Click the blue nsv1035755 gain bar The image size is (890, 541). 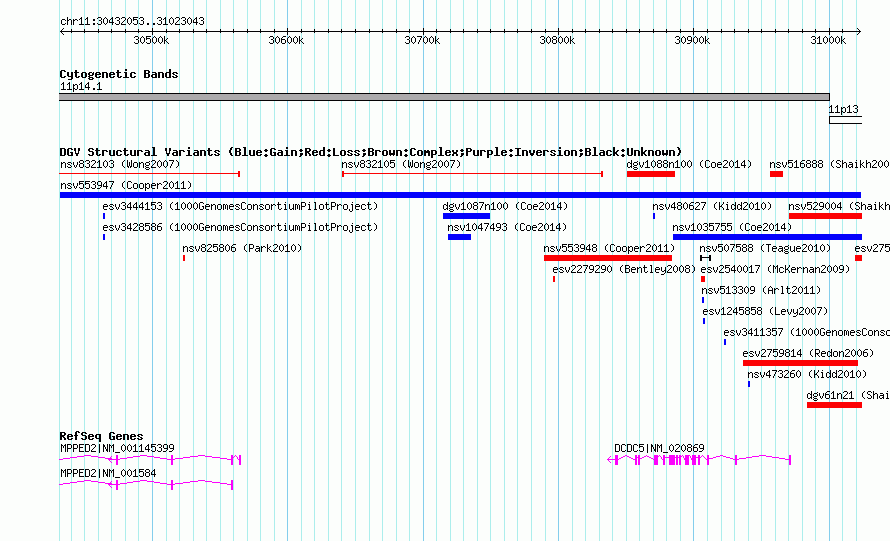[767, 237]
